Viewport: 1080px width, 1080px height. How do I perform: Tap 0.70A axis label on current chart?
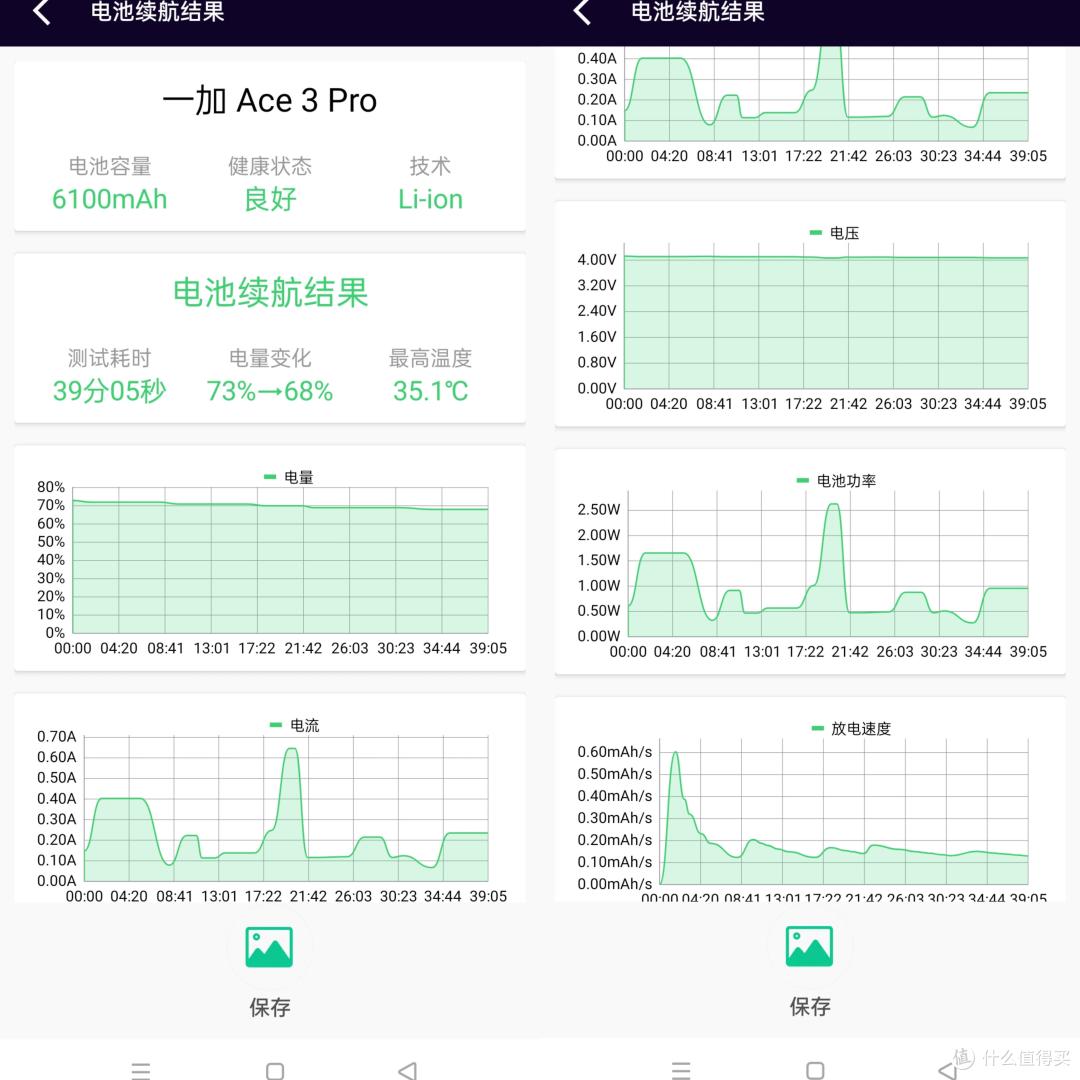56,736
